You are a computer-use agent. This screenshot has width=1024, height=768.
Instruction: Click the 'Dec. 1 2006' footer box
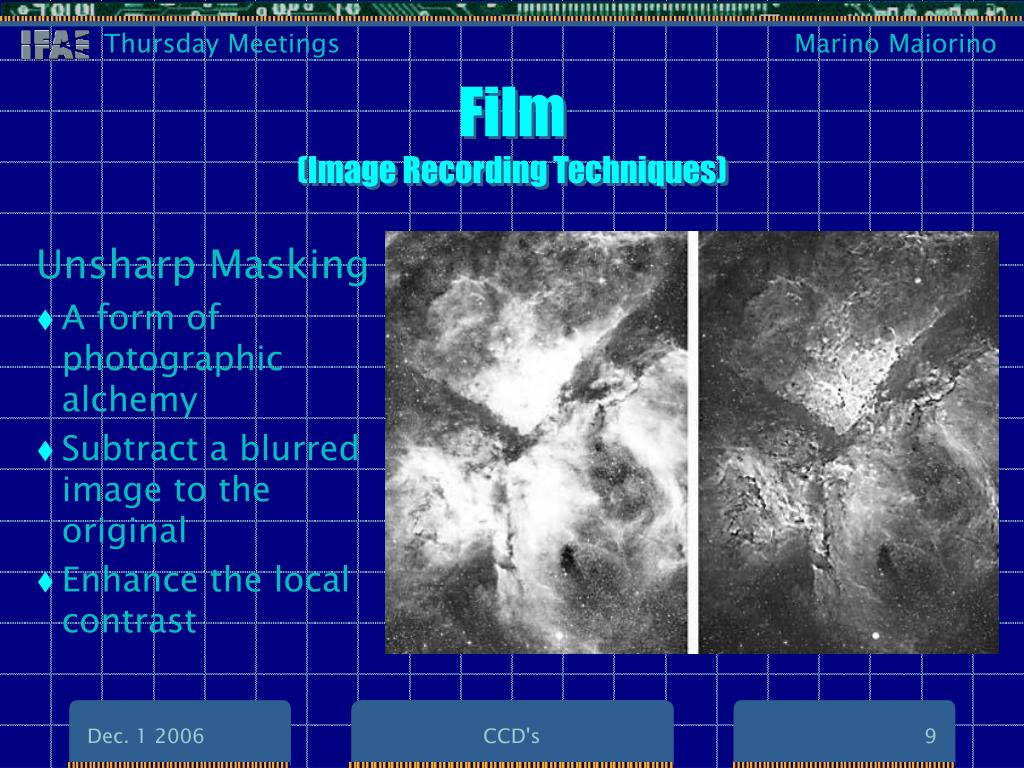[x=180, y=731]
